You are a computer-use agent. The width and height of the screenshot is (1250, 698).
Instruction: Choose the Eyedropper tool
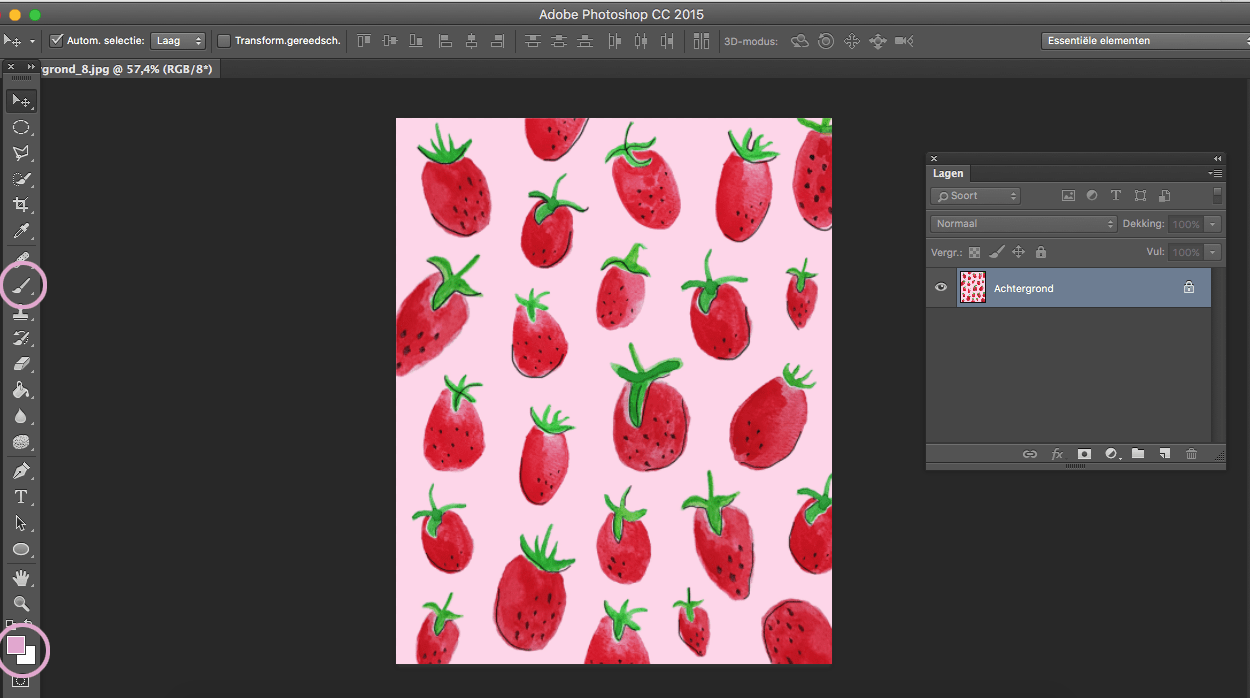[x=22, y=230]
